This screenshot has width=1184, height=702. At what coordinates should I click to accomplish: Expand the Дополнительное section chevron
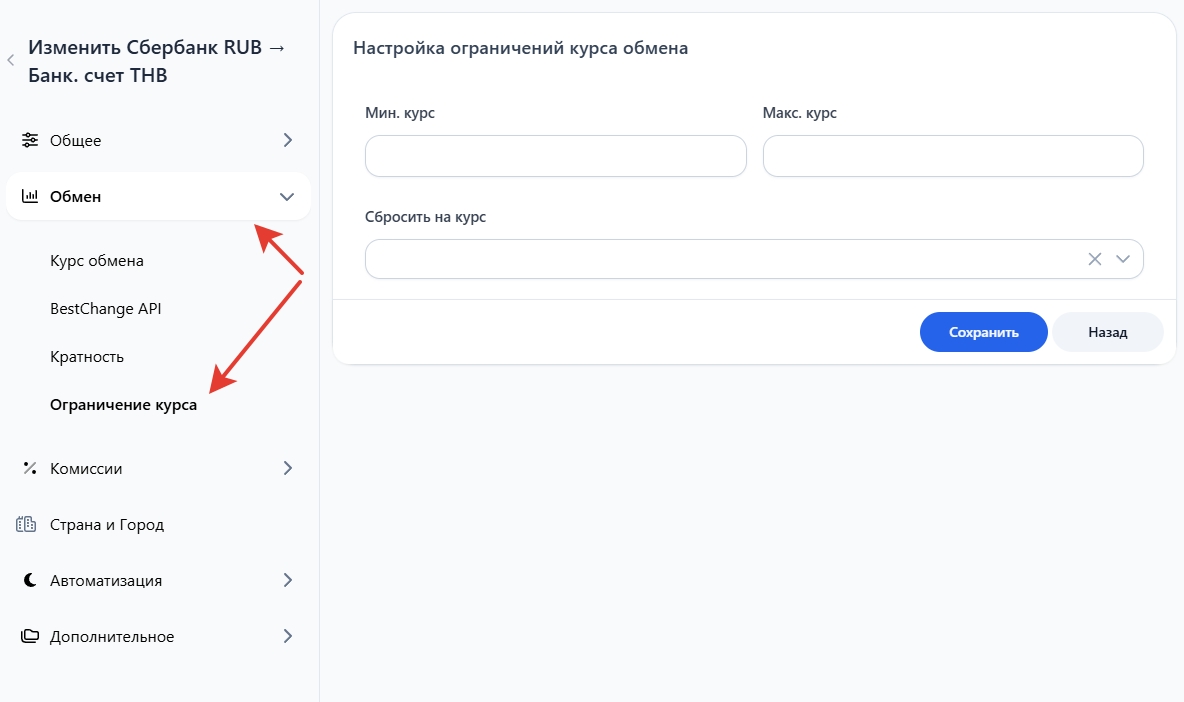point(288,636)
